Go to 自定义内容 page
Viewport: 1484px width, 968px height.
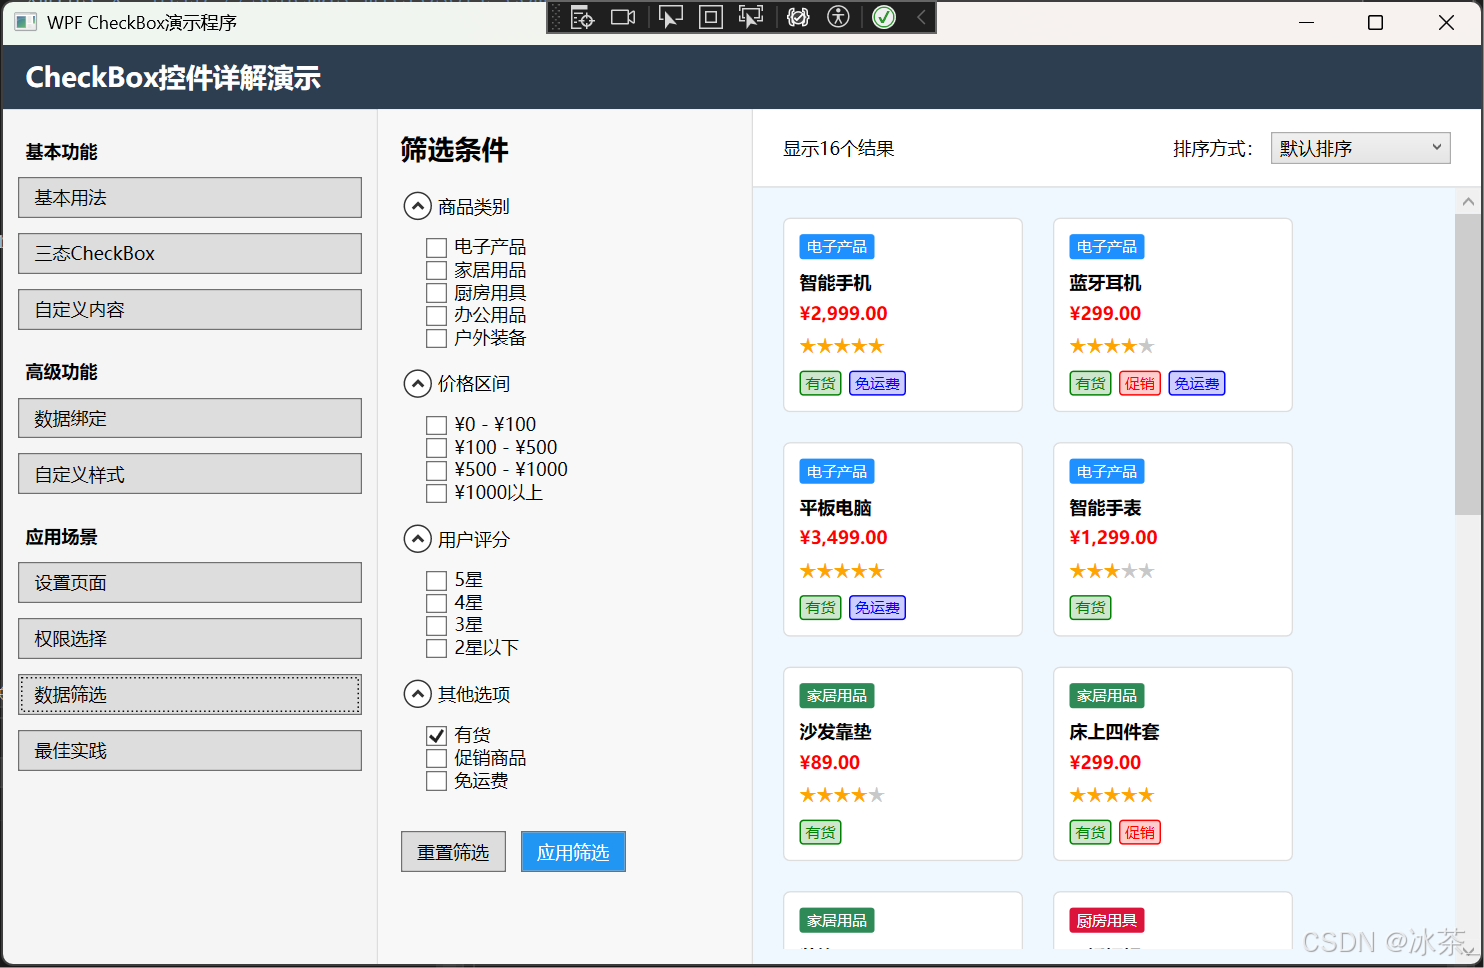[x=190, y=310]
